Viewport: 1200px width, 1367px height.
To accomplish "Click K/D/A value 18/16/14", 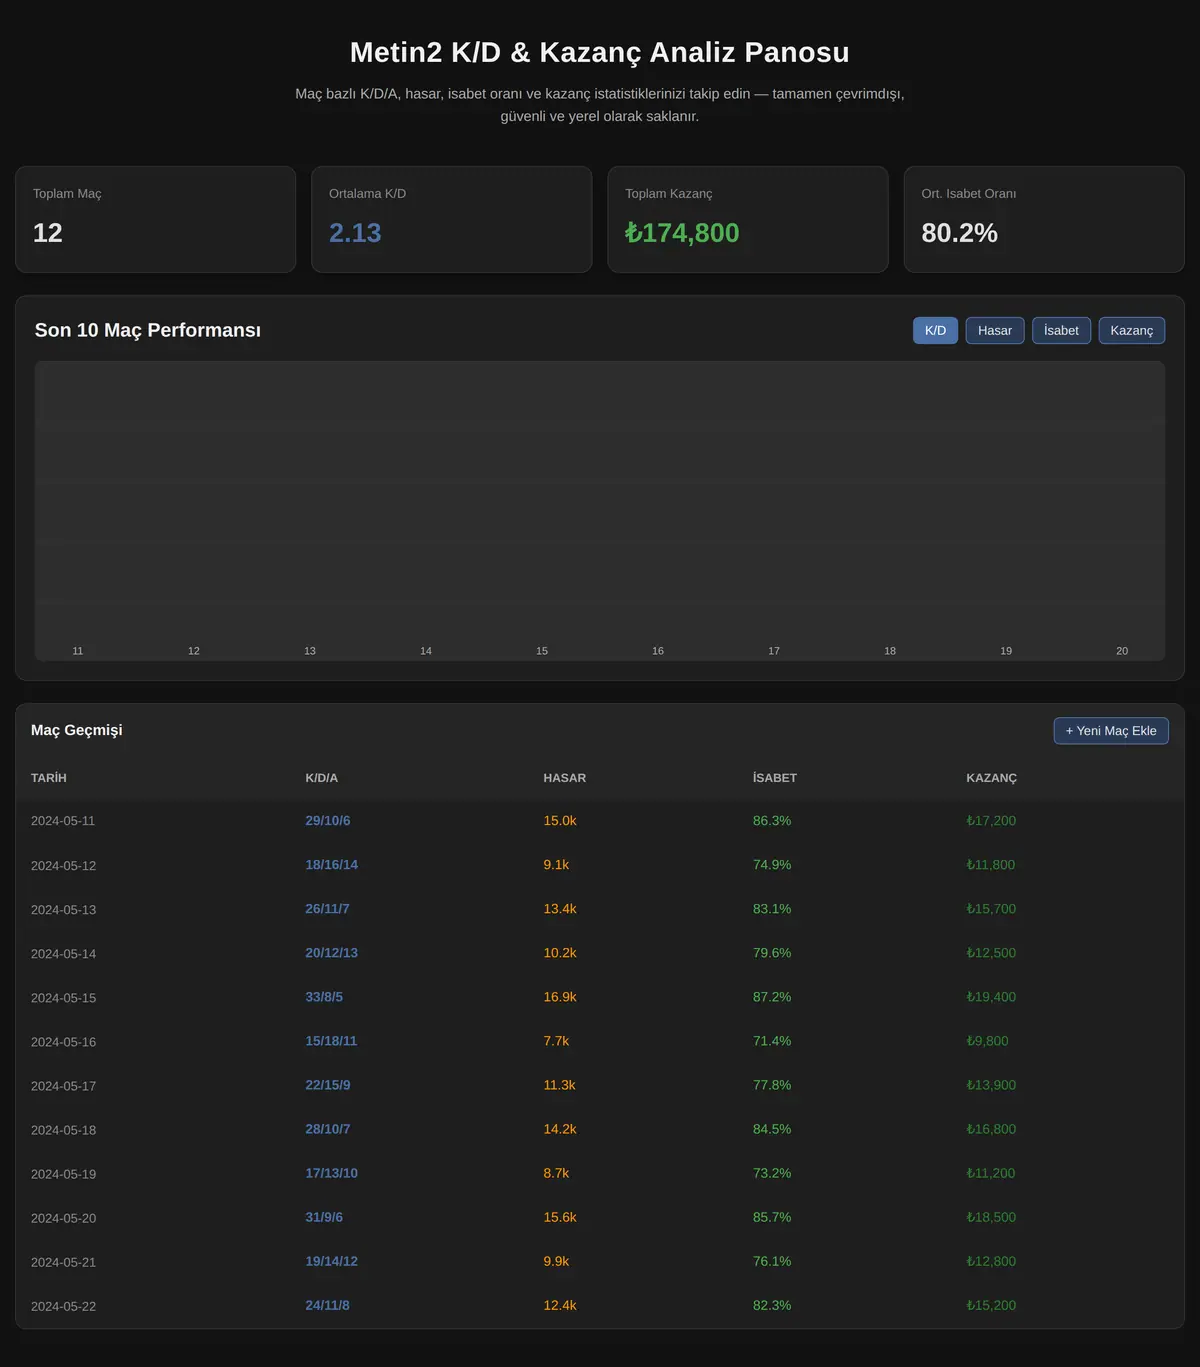I will [x=331, y=865].
